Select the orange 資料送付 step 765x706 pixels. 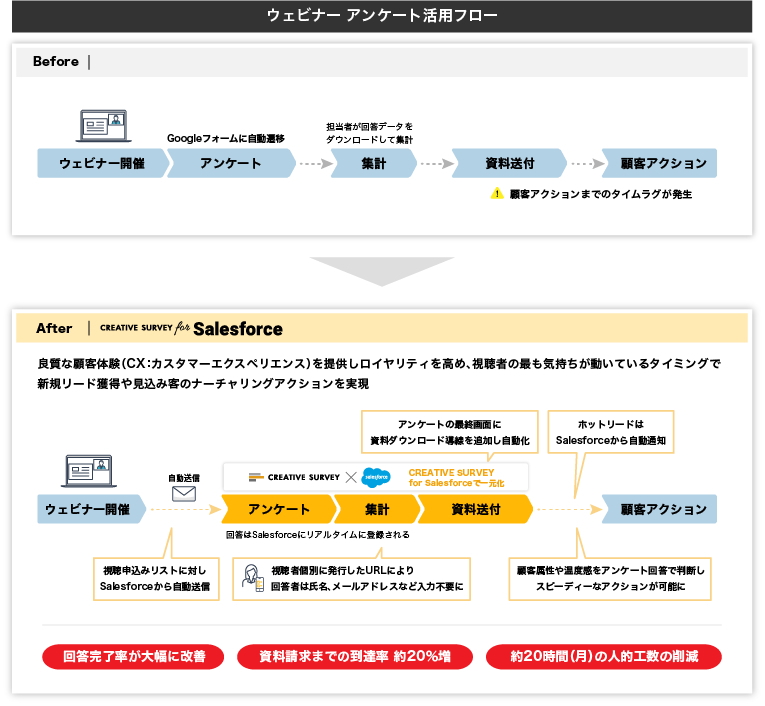(476, 509)
